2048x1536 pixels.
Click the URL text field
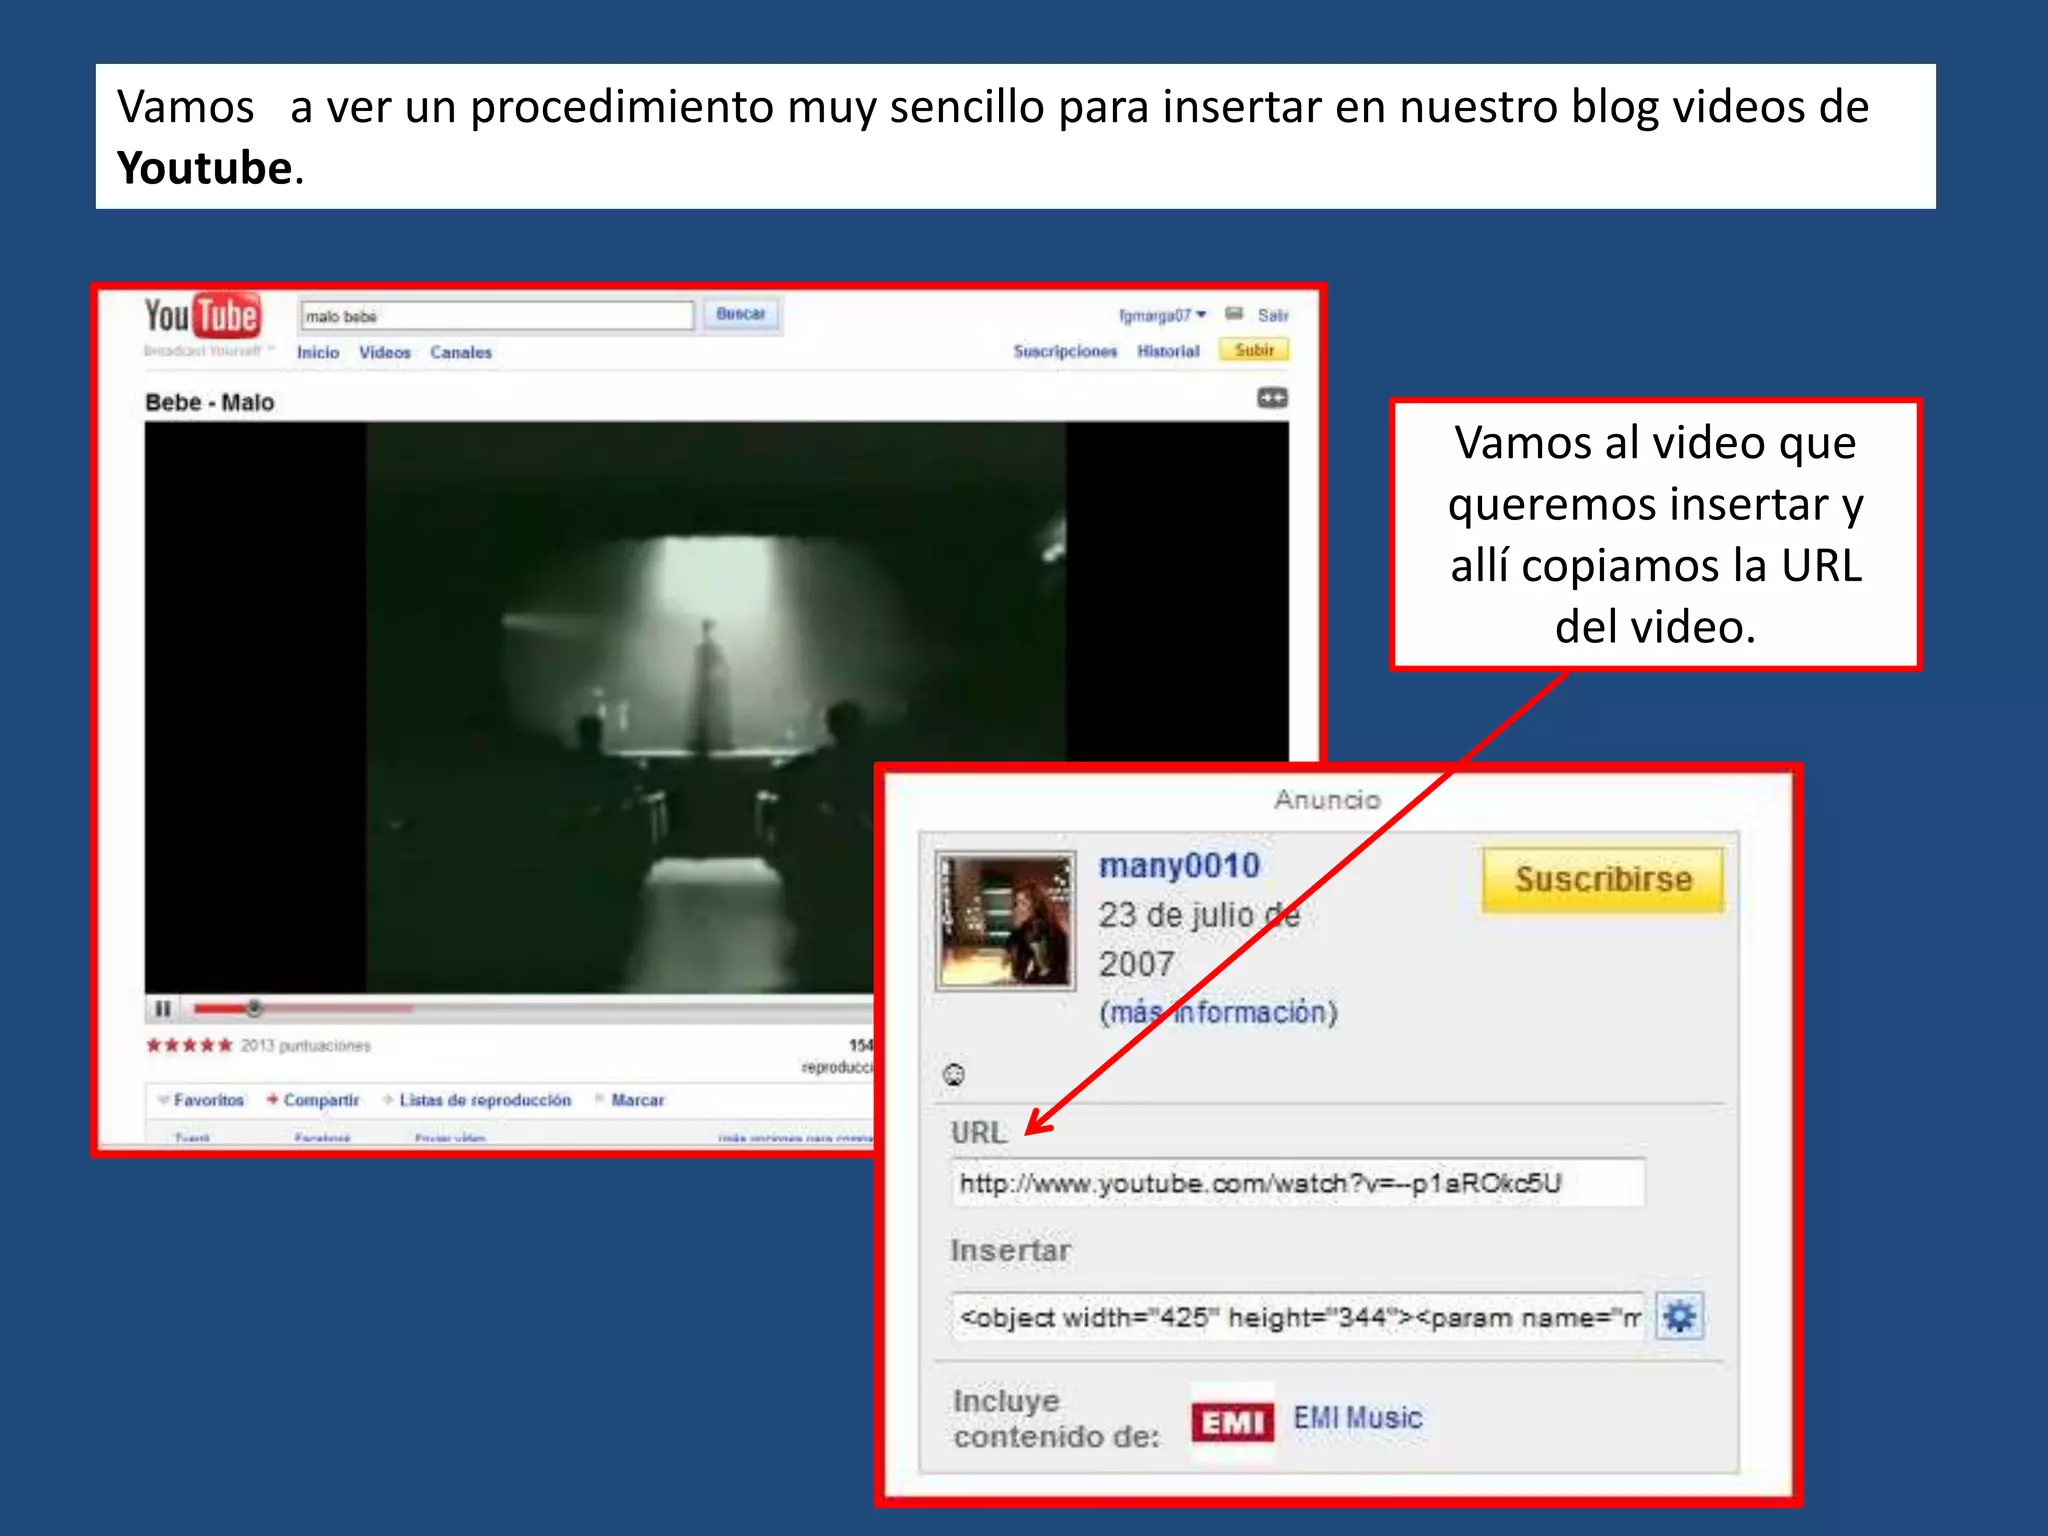1297,1184
